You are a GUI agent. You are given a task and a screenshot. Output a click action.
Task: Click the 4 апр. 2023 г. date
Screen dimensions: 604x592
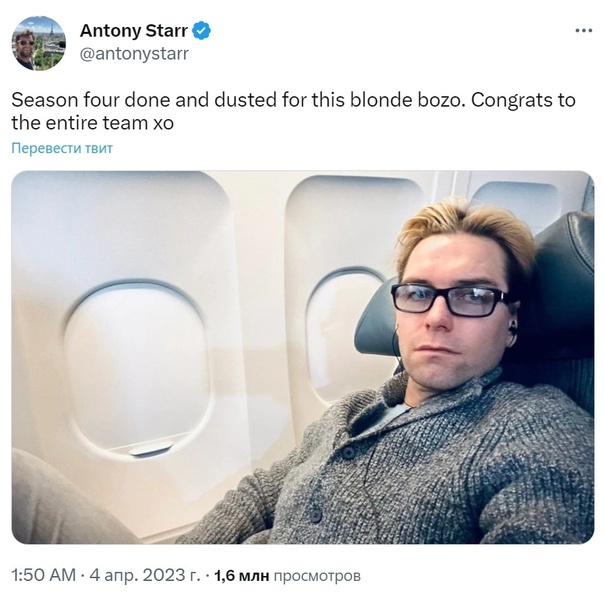145,575
